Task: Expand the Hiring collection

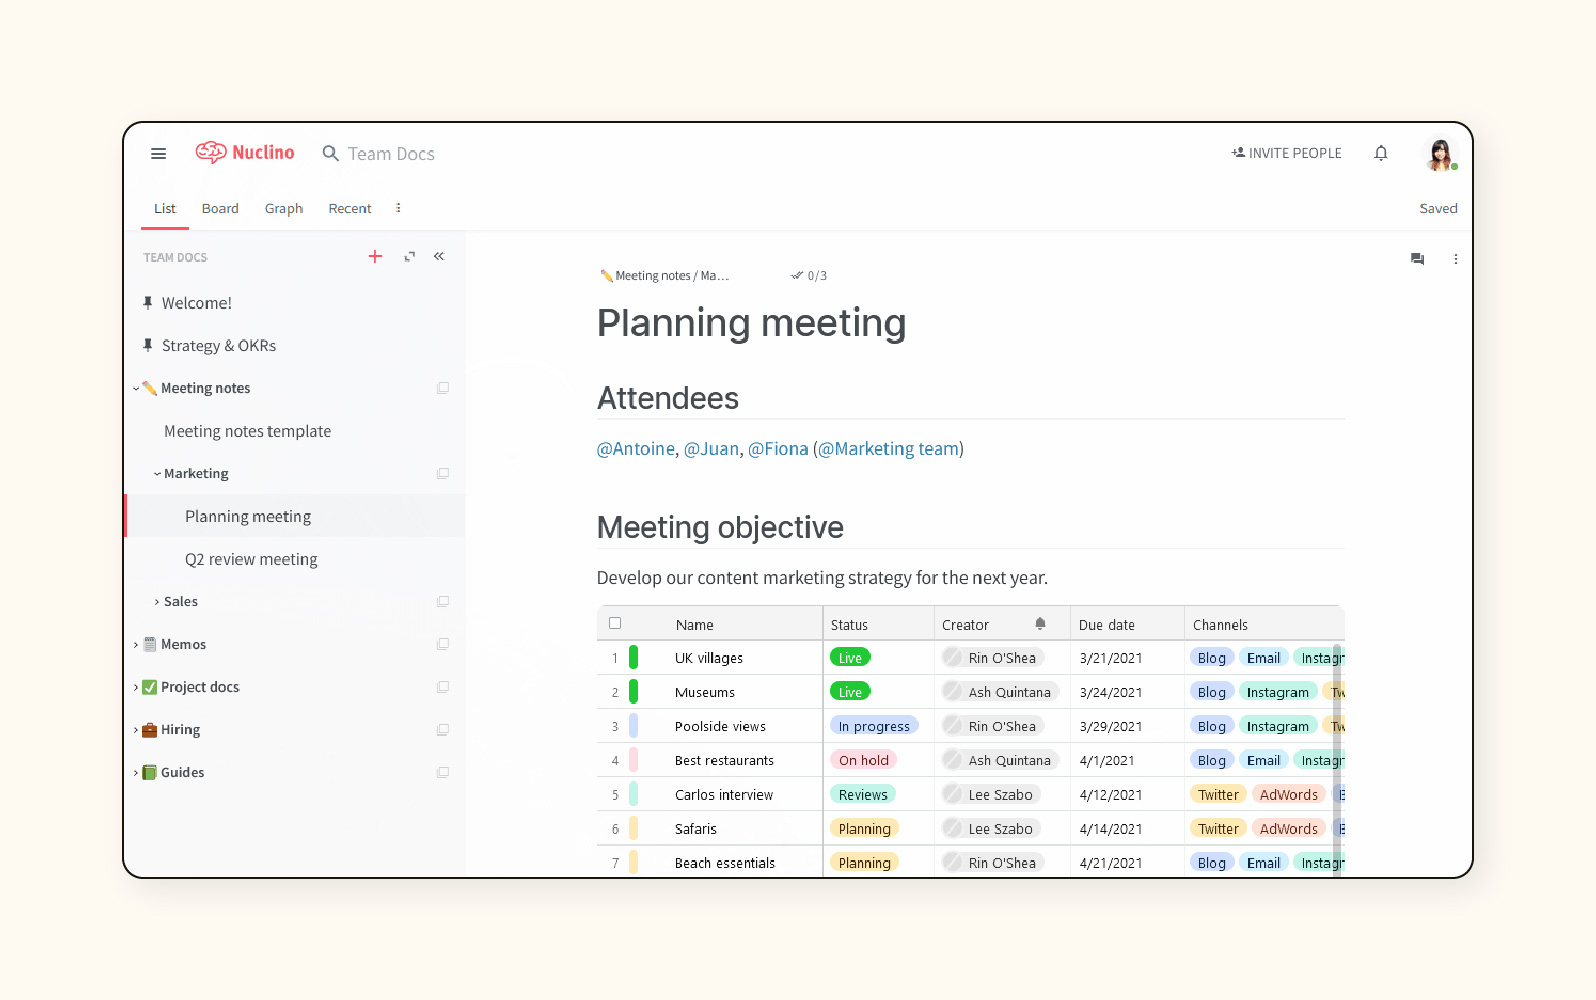Action: (x=136, y=730)
